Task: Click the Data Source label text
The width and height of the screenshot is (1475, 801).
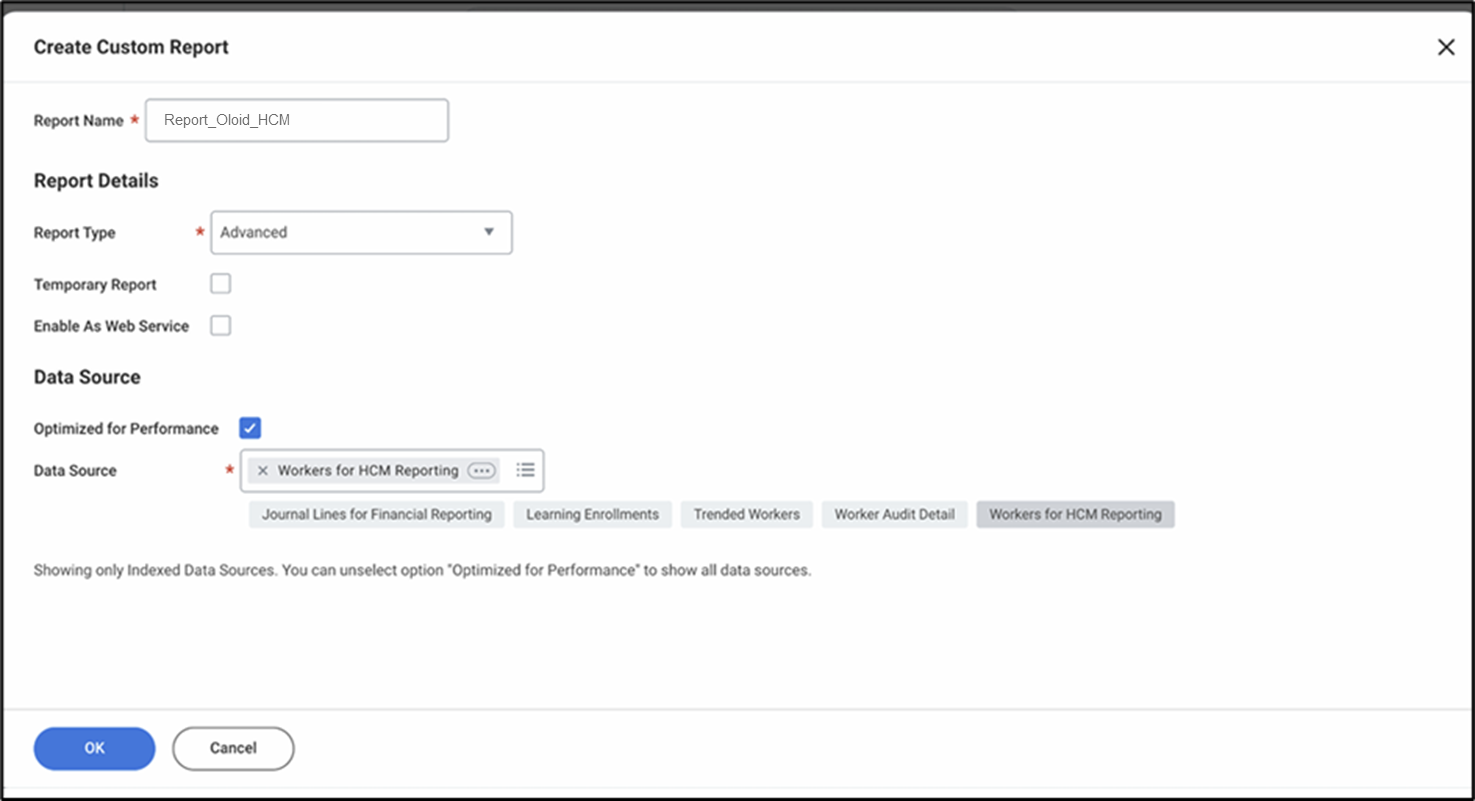Action: point(75,471)
